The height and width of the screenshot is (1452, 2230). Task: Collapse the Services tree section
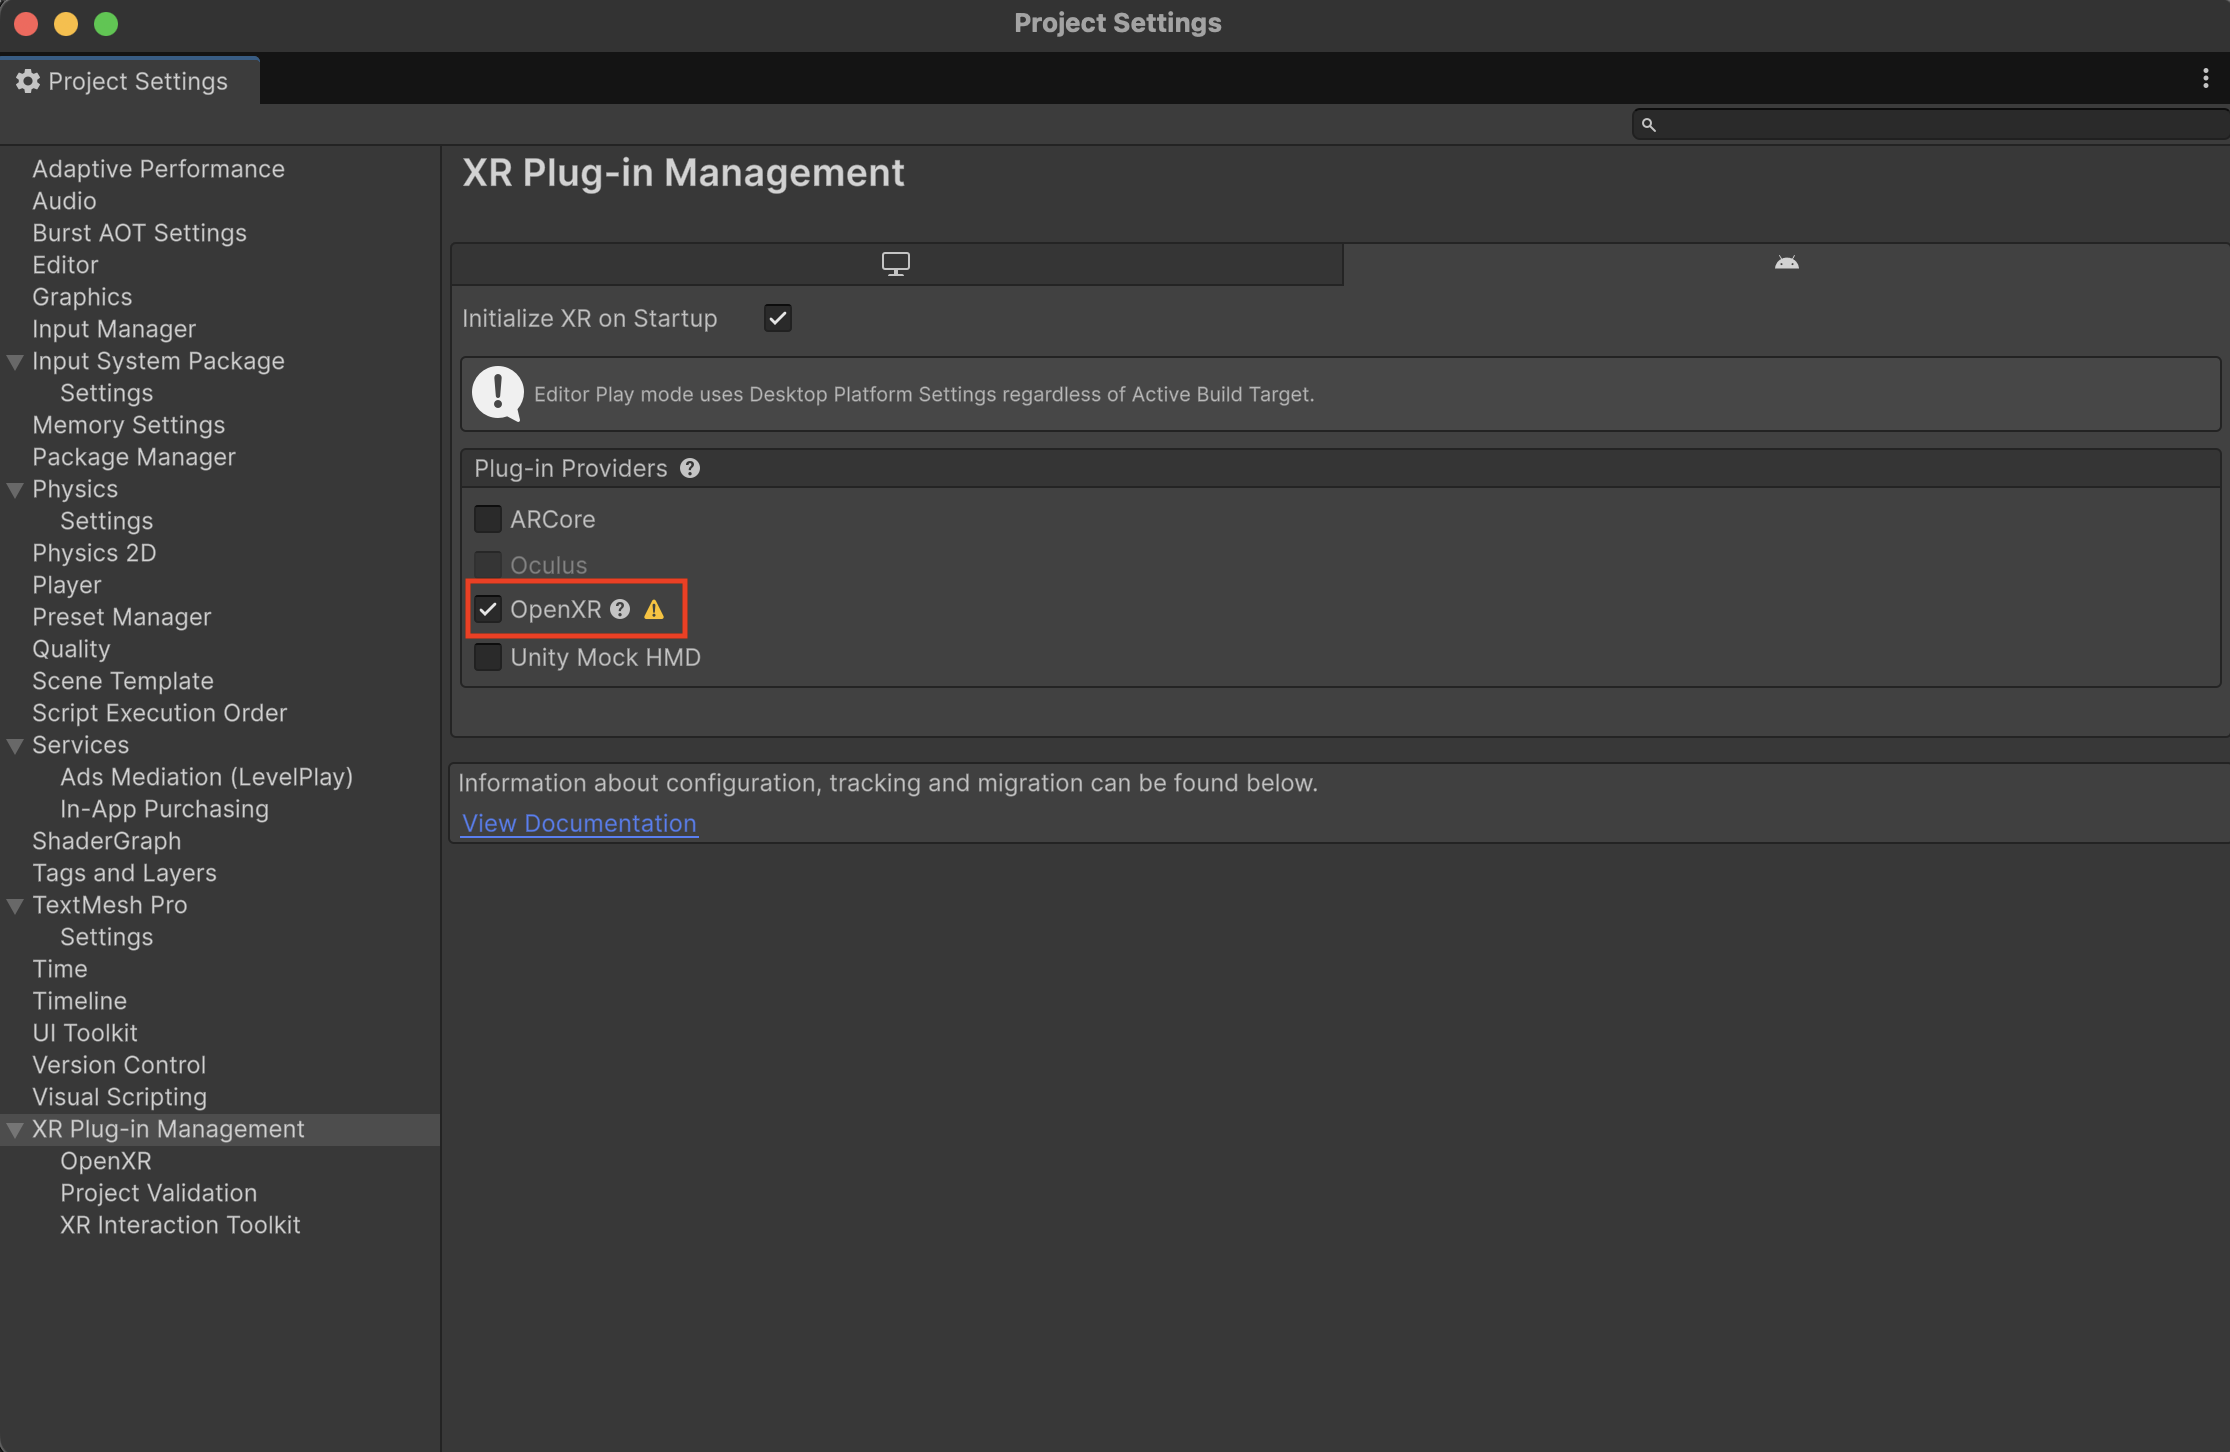[x=14, y=744]
